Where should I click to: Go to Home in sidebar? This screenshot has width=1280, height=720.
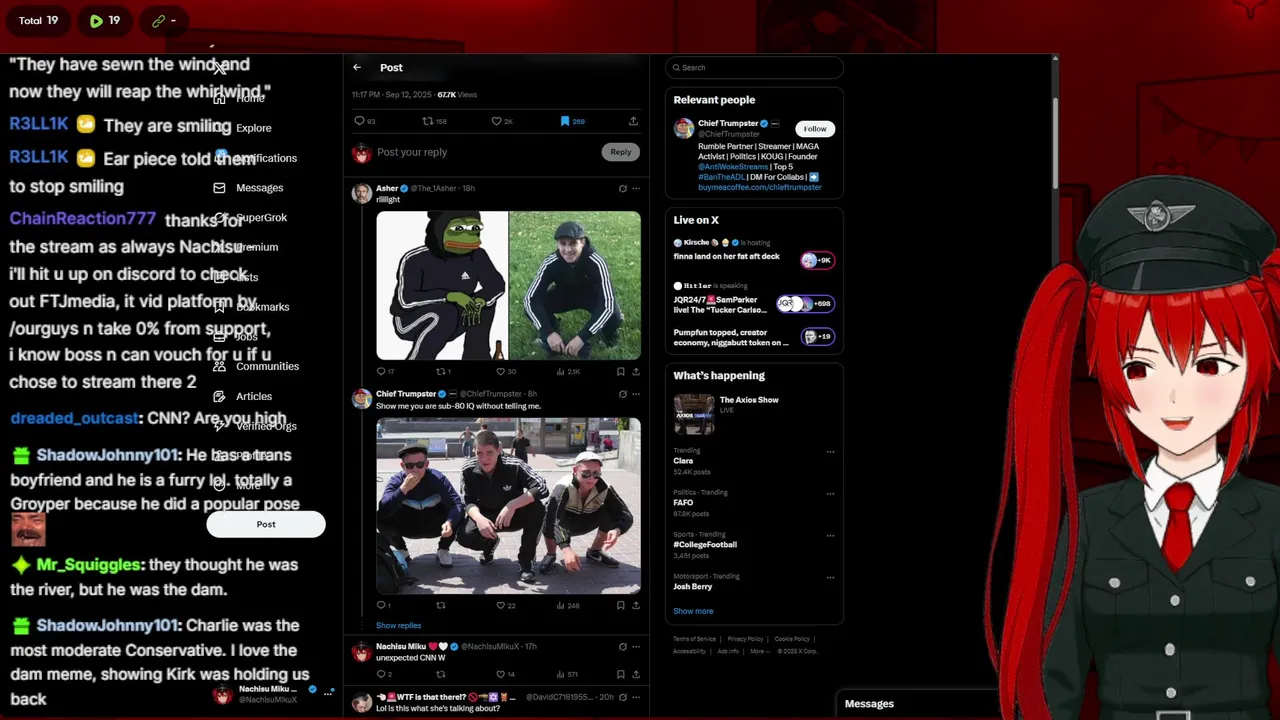240,98
